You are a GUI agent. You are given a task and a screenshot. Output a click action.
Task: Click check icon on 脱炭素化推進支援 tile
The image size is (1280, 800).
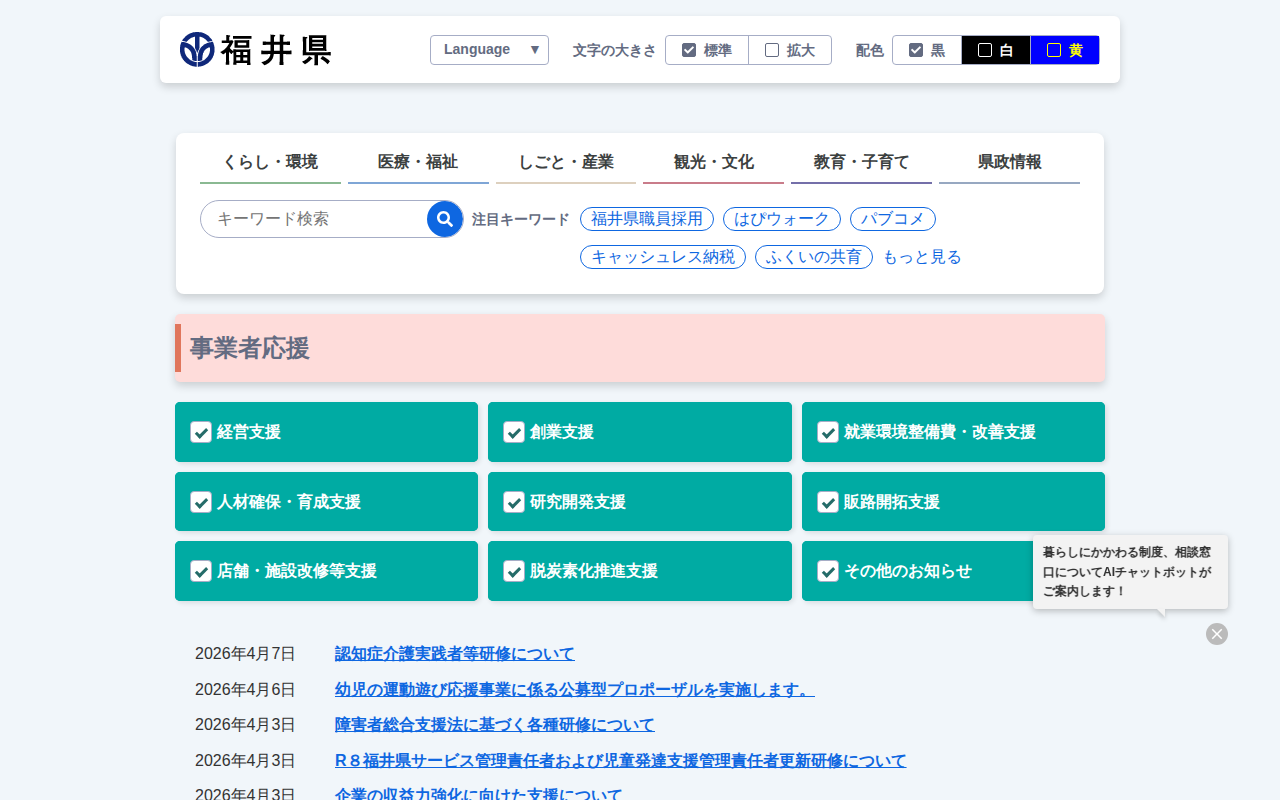[x=514, y=571]
